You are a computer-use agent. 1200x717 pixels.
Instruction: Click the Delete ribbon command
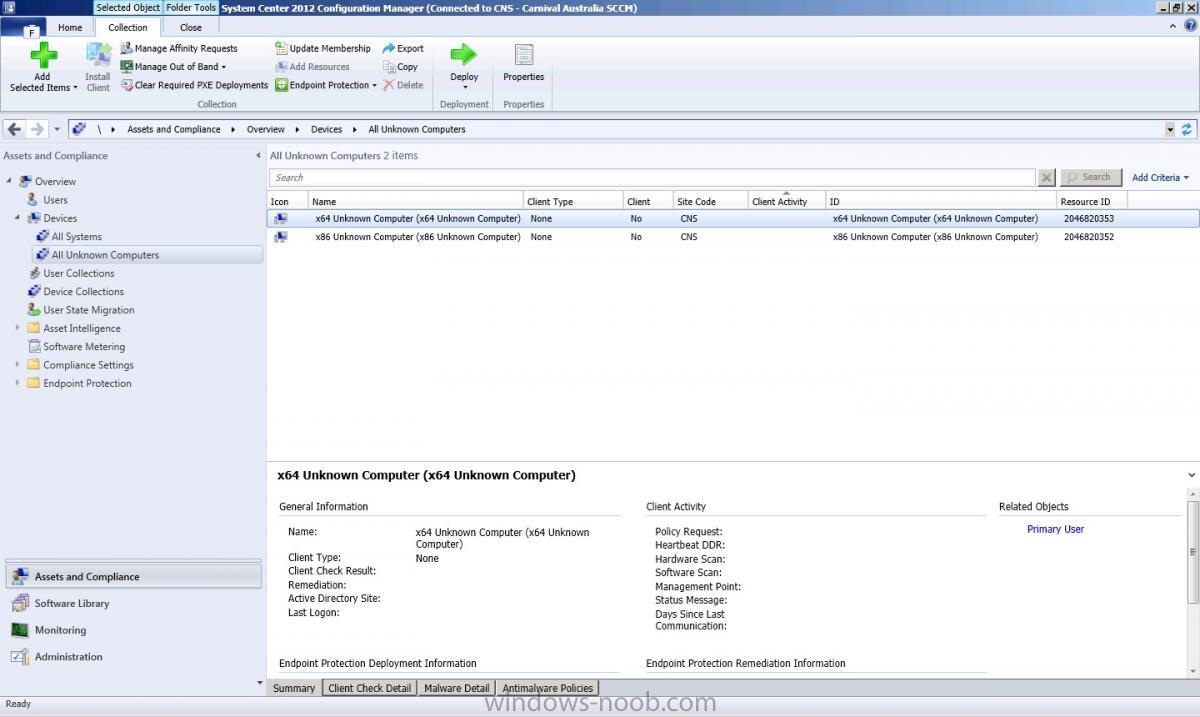point(403,85)
